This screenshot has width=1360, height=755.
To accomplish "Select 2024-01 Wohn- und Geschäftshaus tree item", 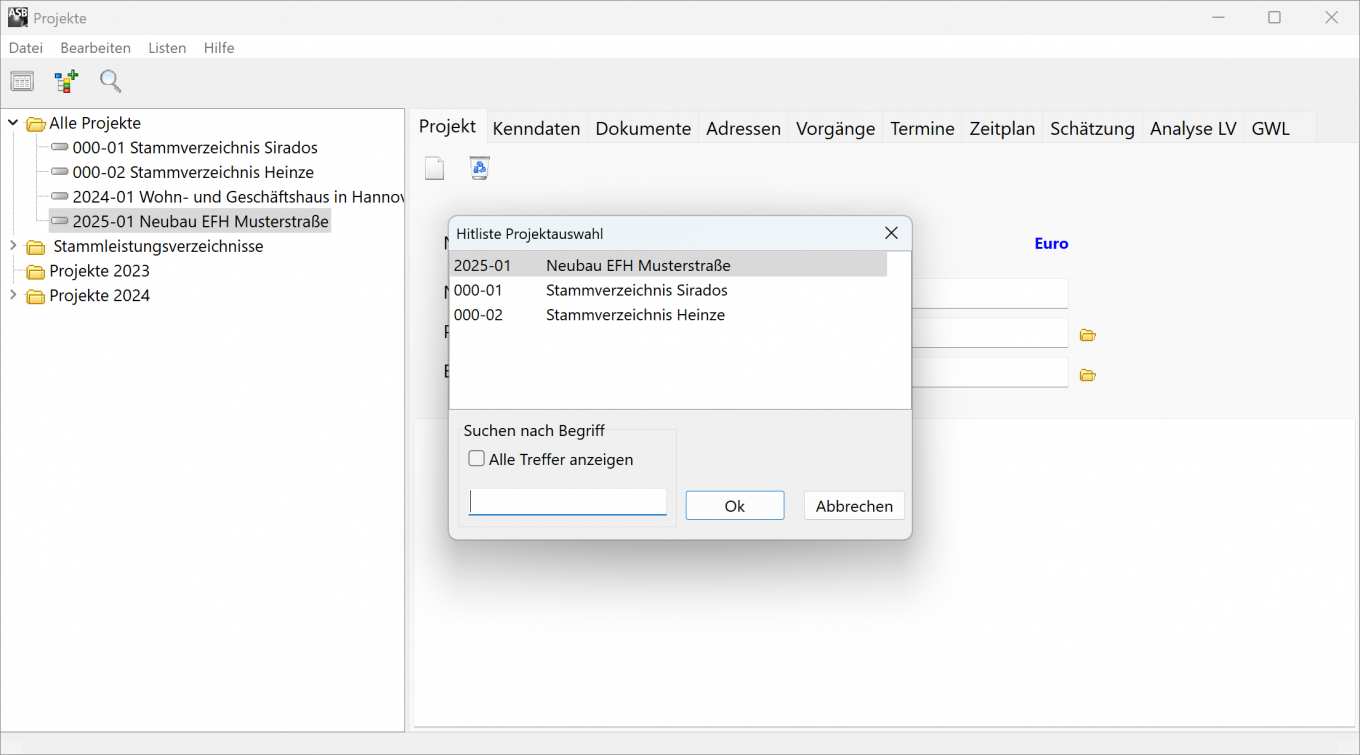I will (238, 197).
